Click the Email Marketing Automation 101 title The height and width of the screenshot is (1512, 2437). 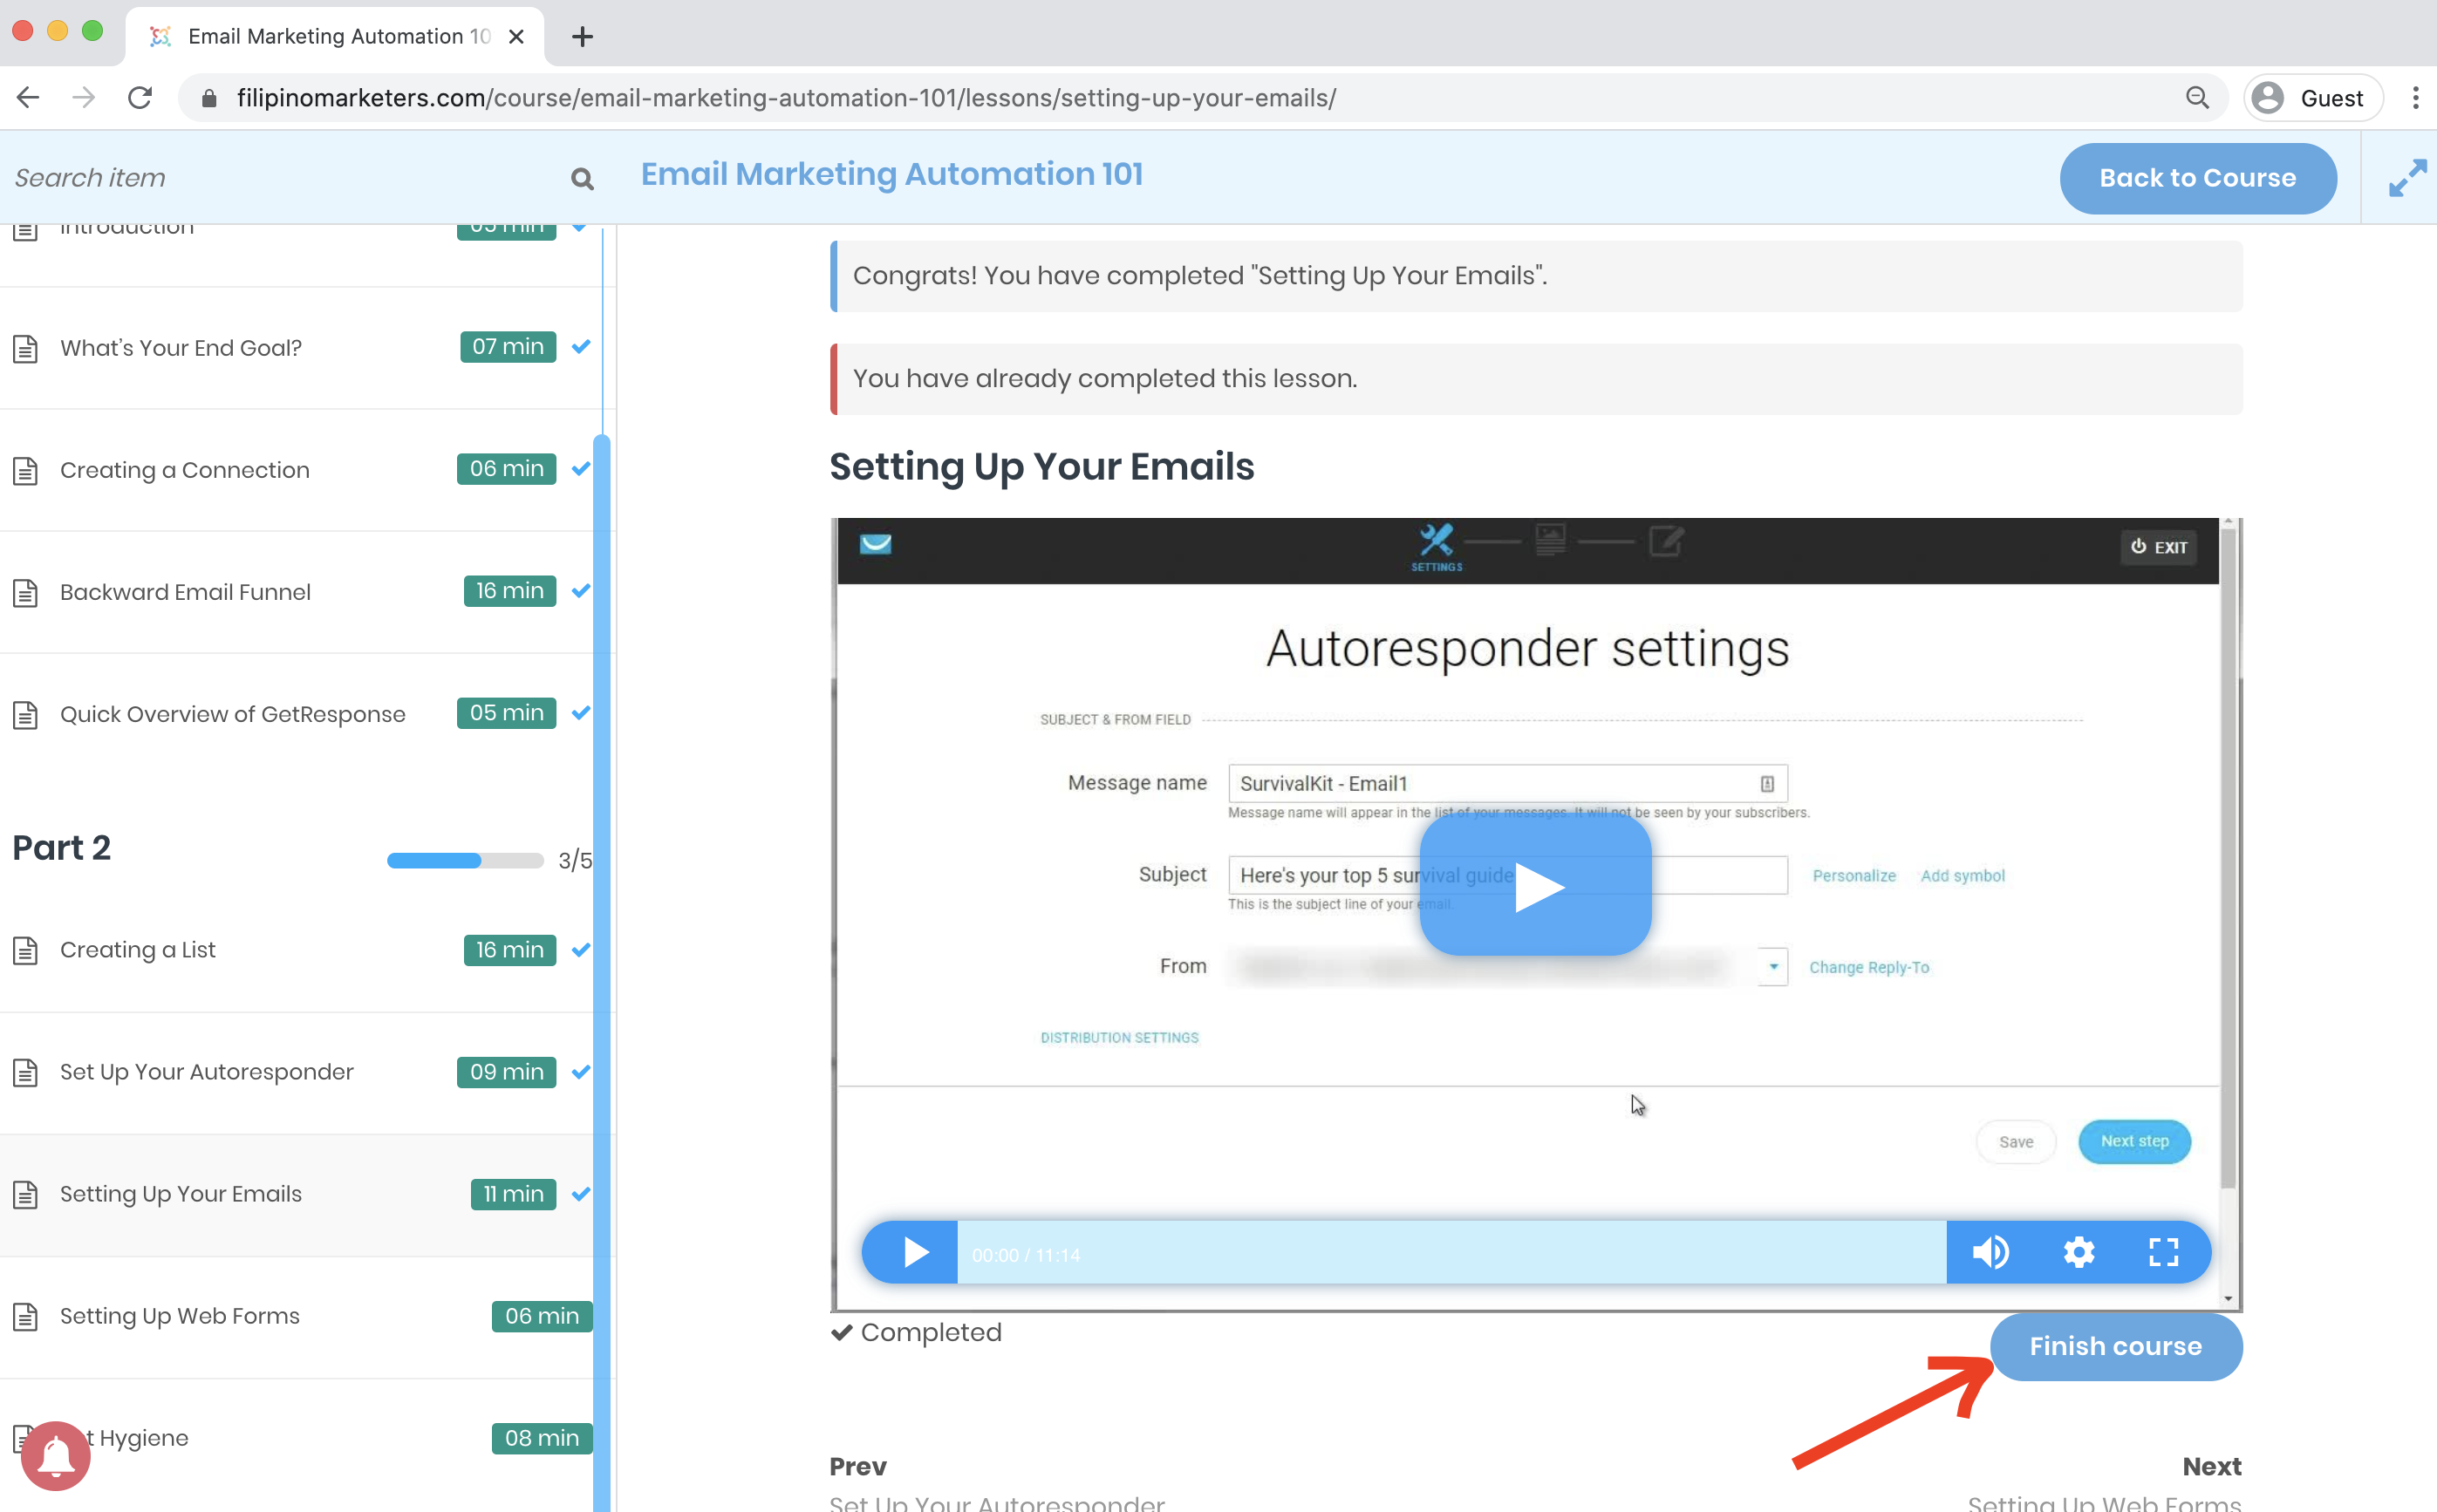(891, 174)
